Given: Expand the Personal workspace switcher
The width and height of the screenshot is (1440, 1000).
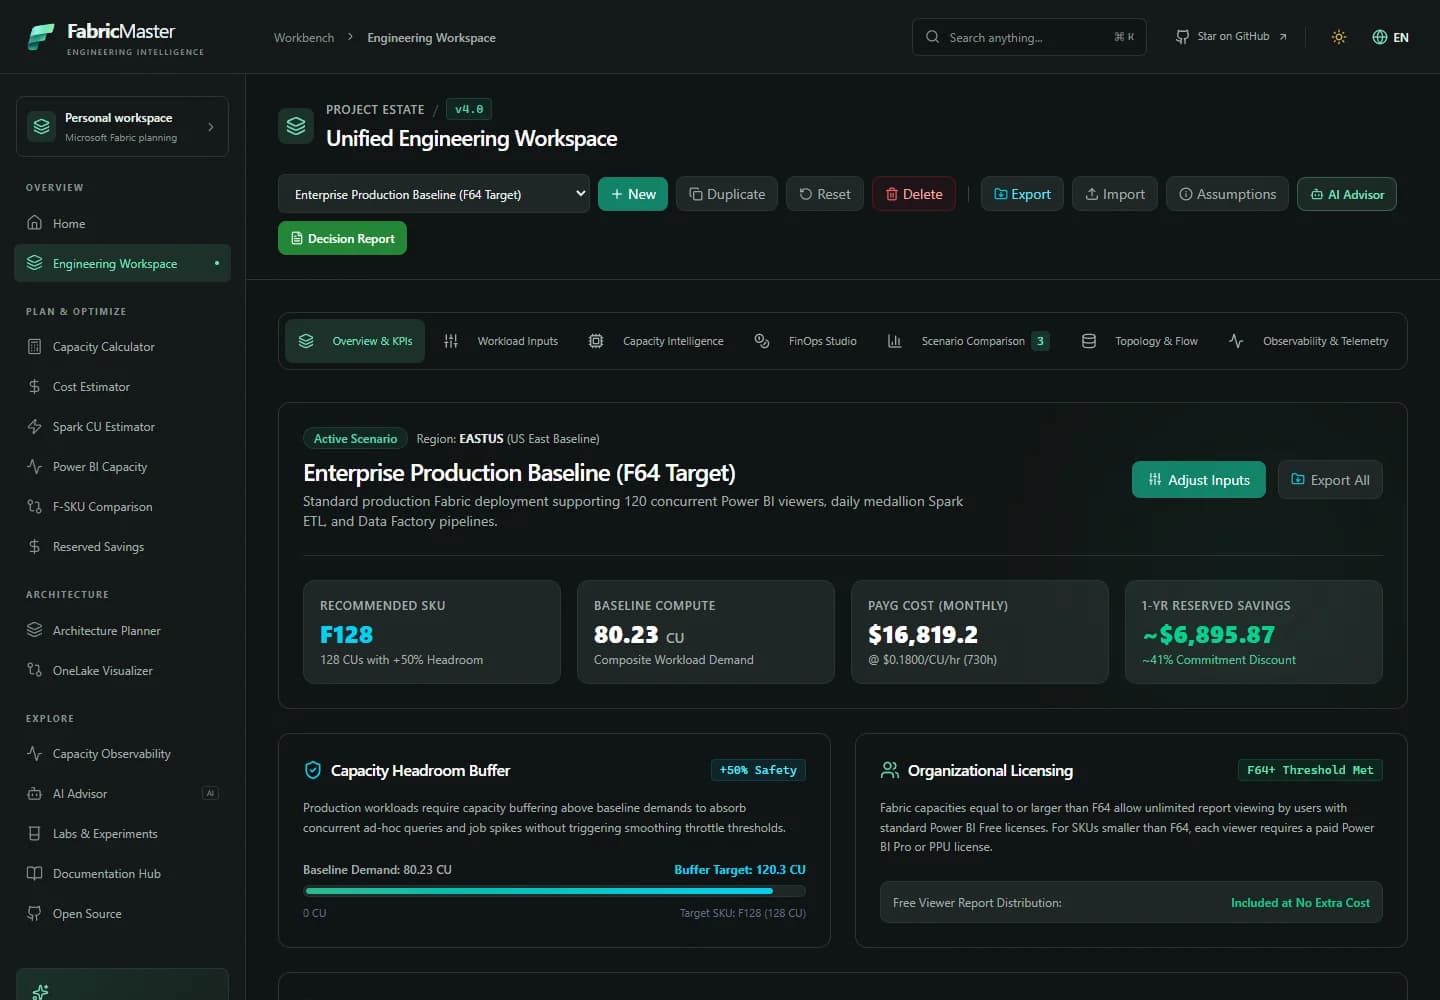Looking at the screenshot, I should click(122, 127).
